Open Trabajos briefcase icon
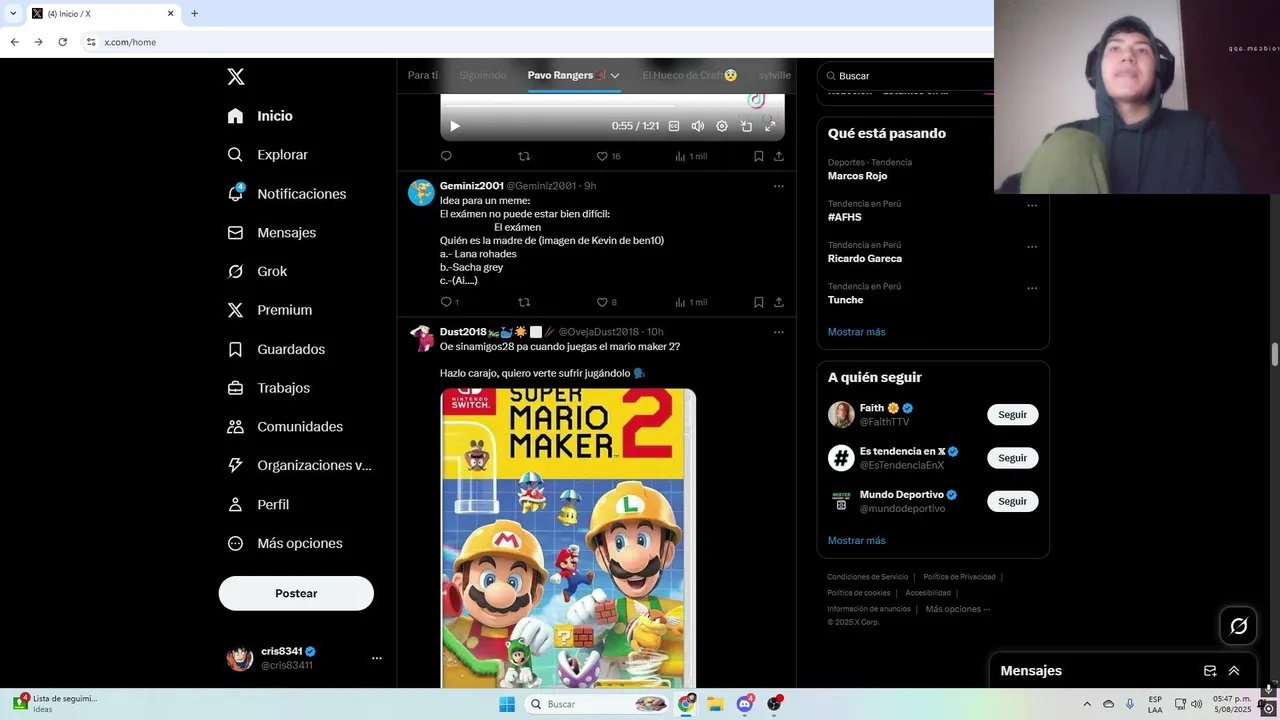This screenshot has width=1280, height=720. point(235,388)
